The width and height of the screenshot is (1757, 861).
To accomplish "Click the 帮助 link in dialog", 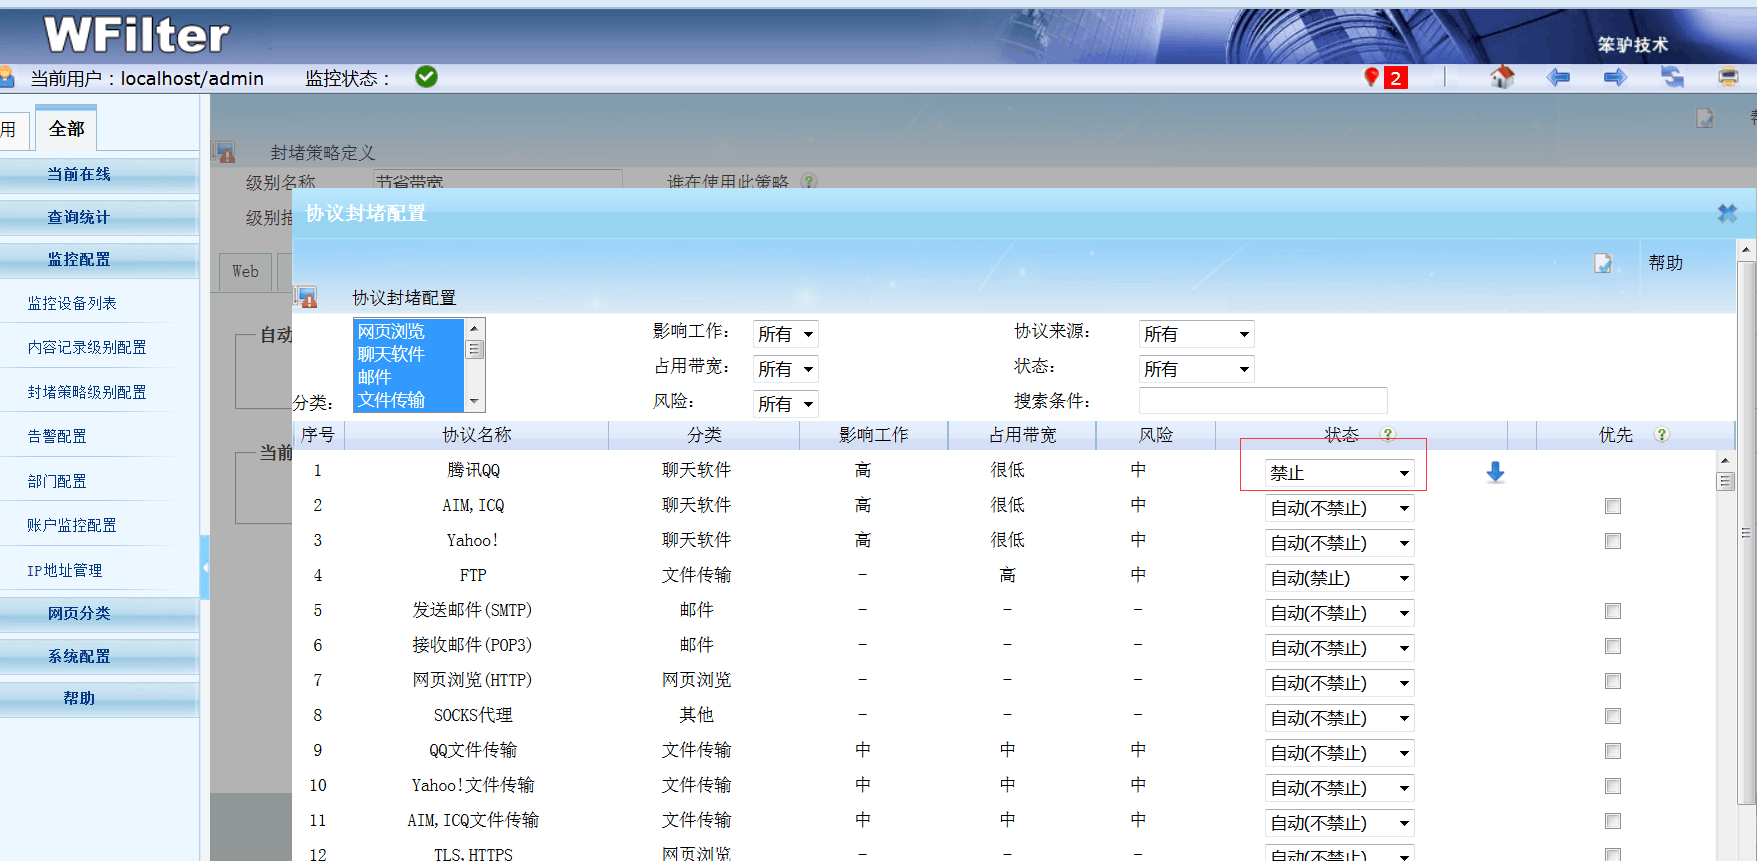I will [x=1665, y=263].
